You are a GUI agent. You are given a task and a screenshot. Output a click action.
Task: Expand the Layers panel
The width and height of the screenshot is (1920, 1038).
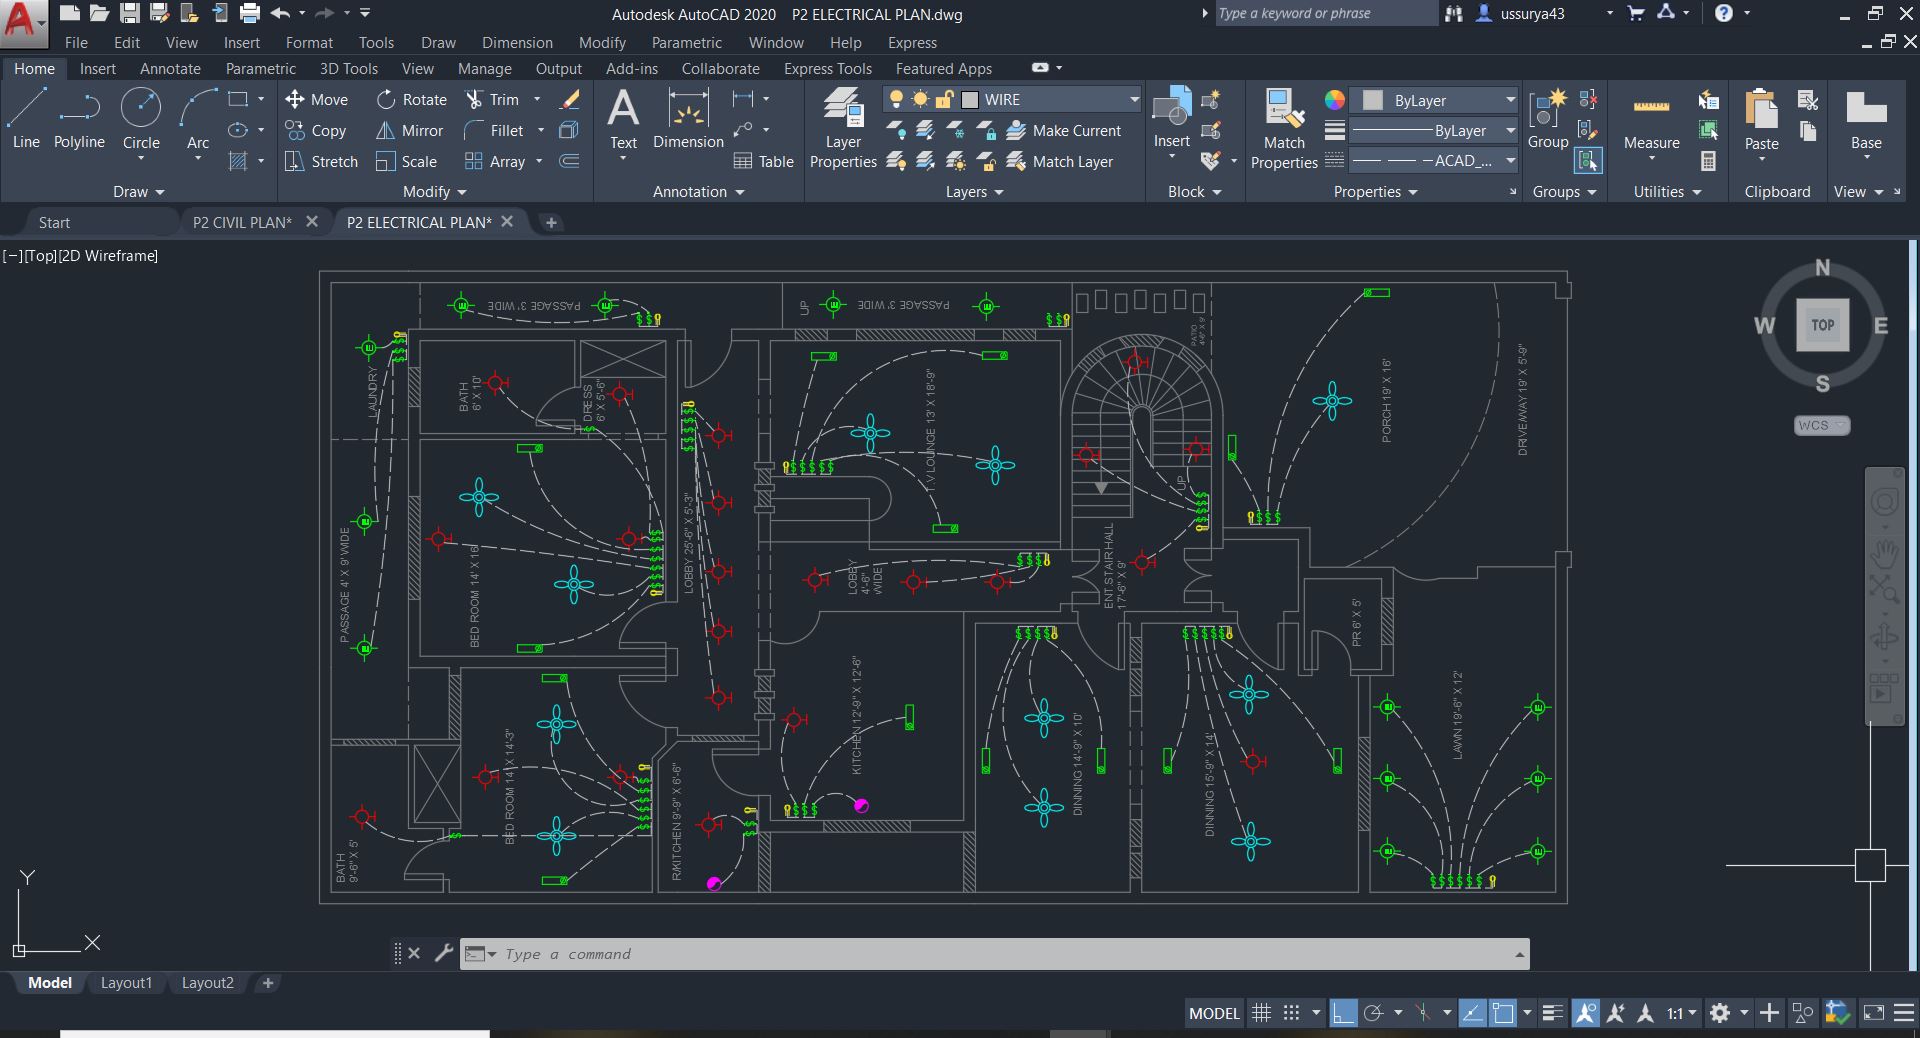[974, 191]
